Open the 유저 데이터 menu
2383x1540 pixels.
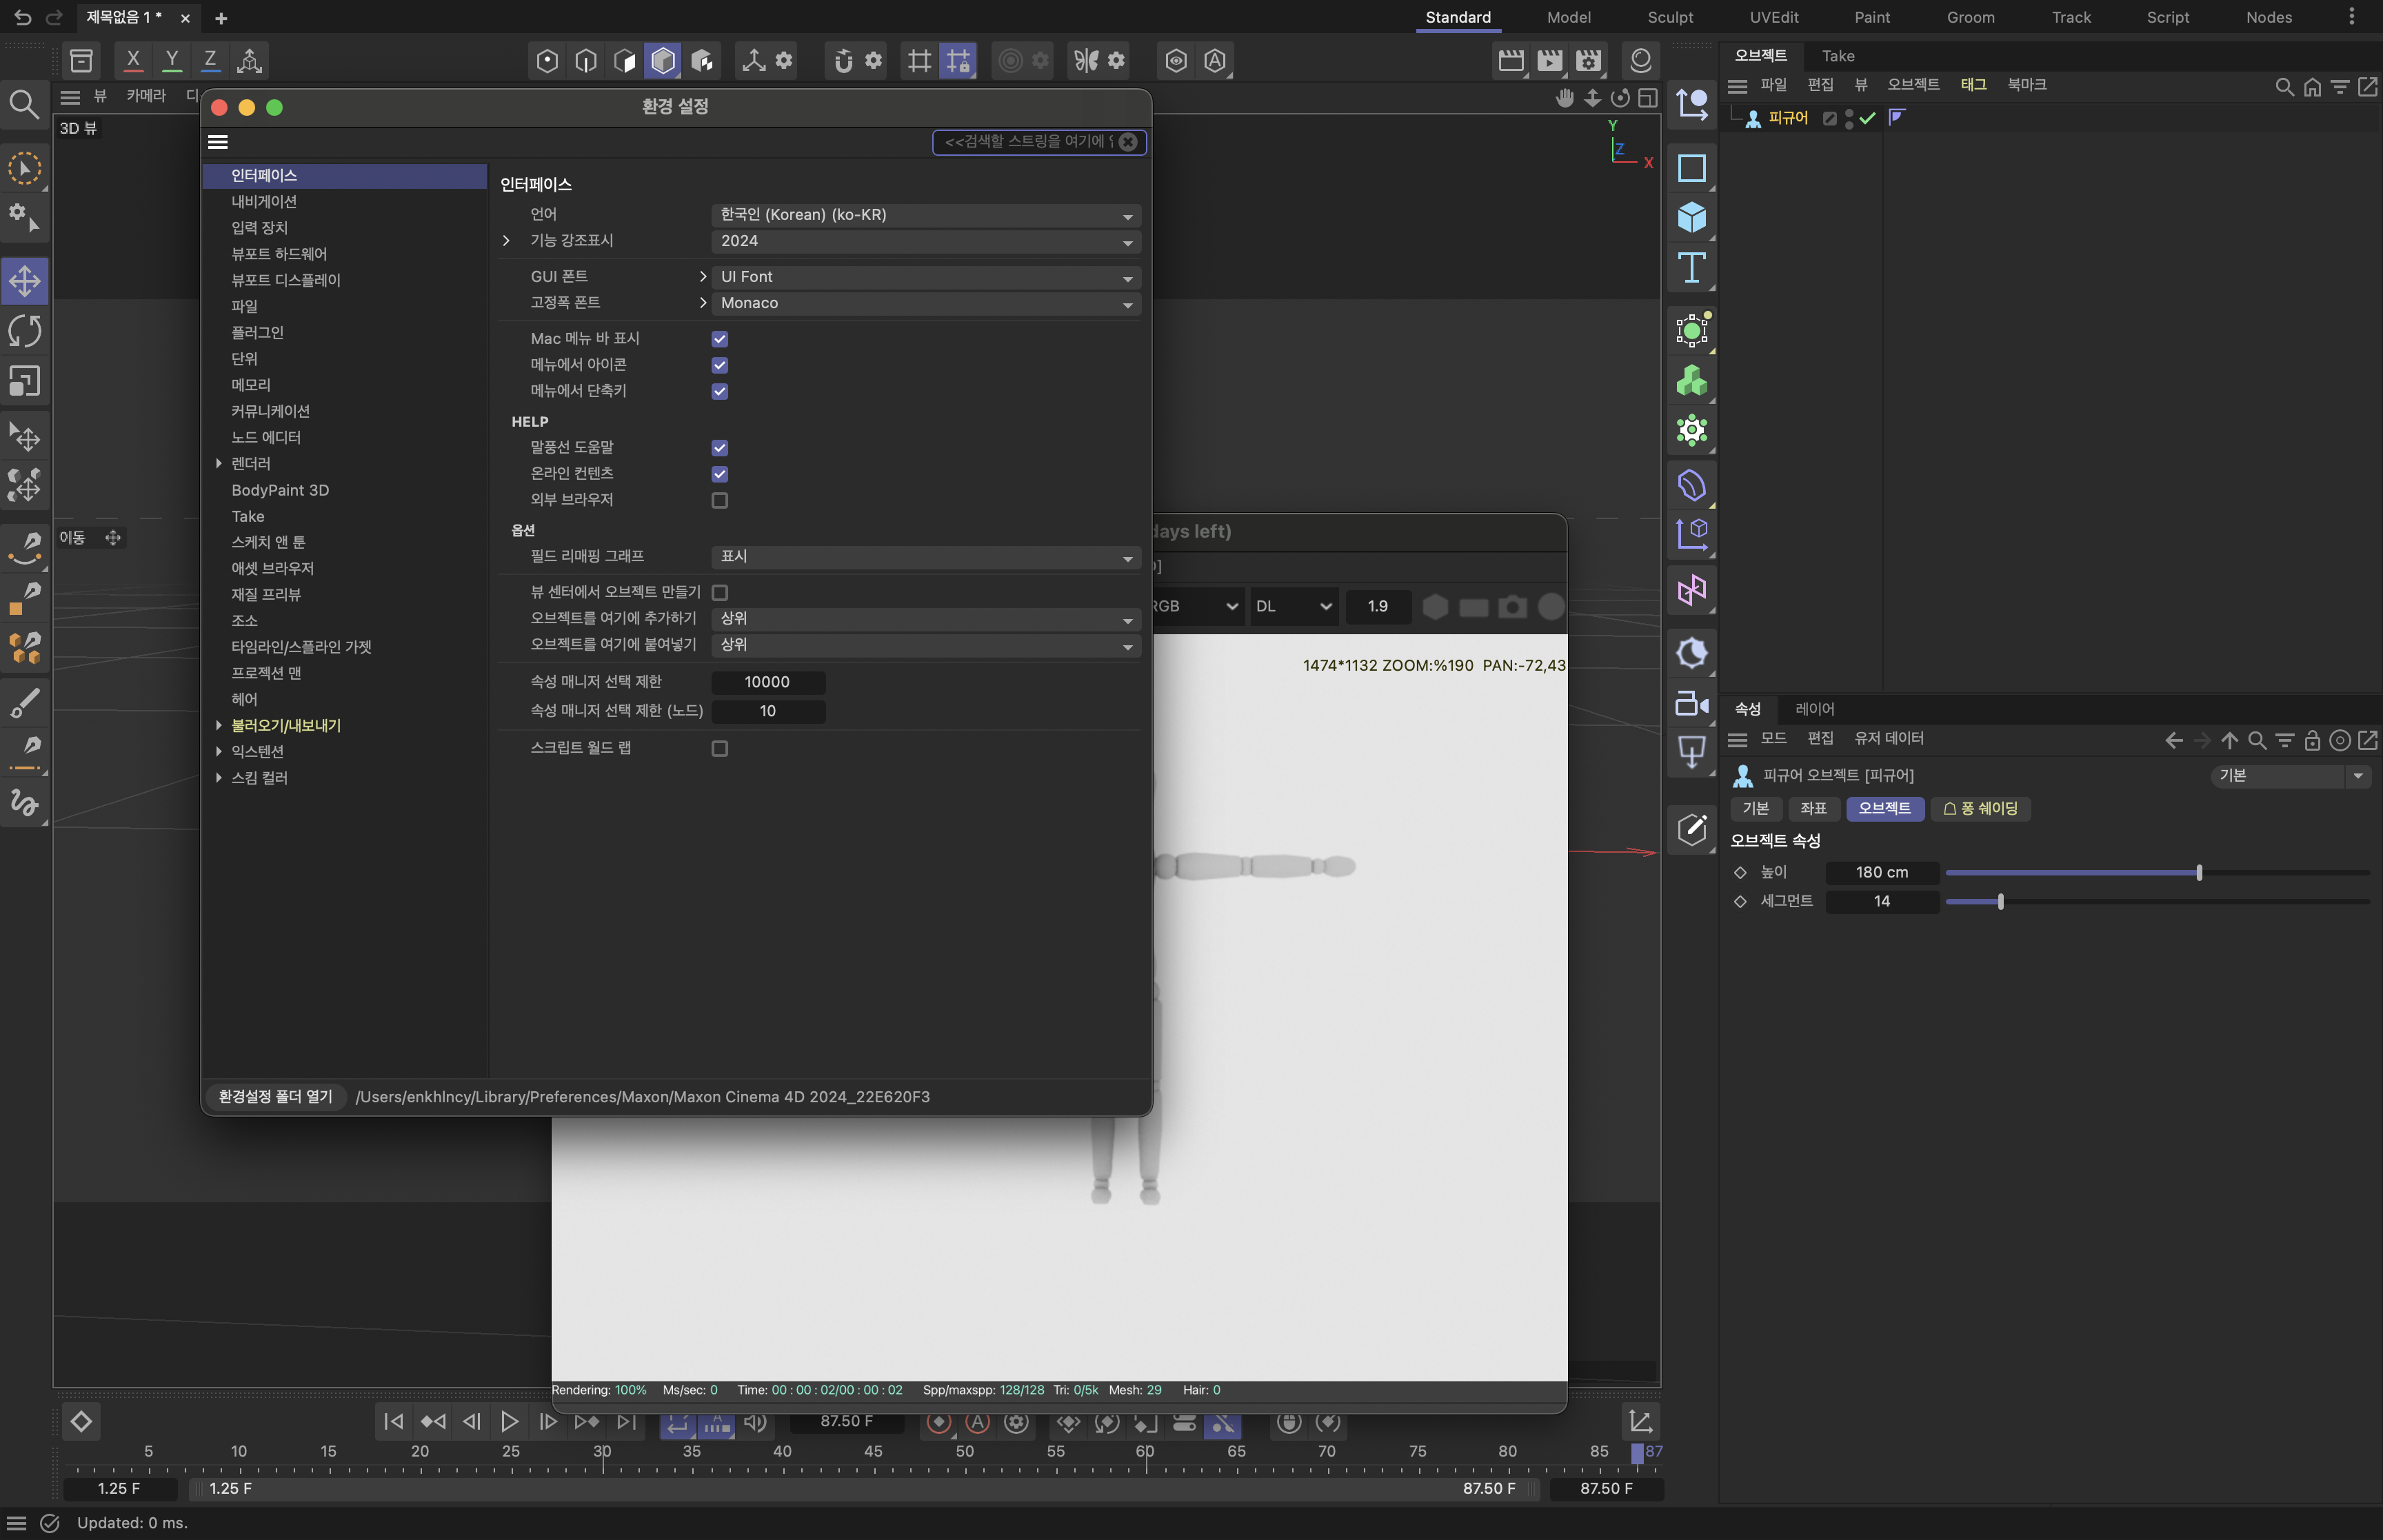pyautogui.click(x=1888, y=738)
